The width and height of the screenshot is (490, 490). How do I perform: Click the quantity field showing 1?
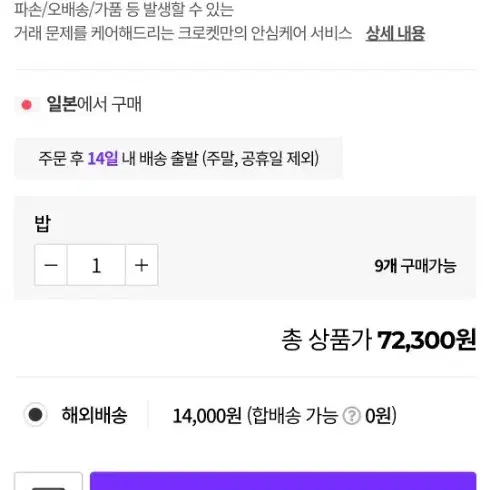tap(96, 265)
